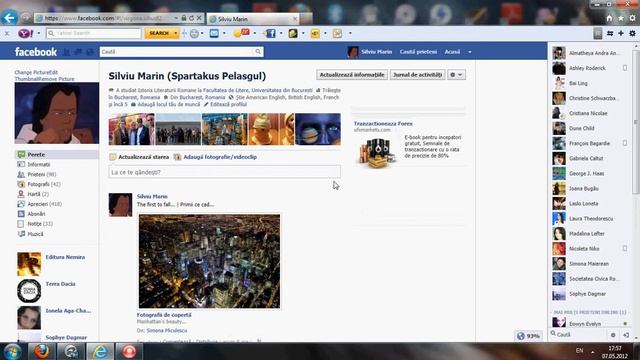Click Simona Miculescu link under the post
The width and height of the screenshot is (640, 360).
(167, 331)
